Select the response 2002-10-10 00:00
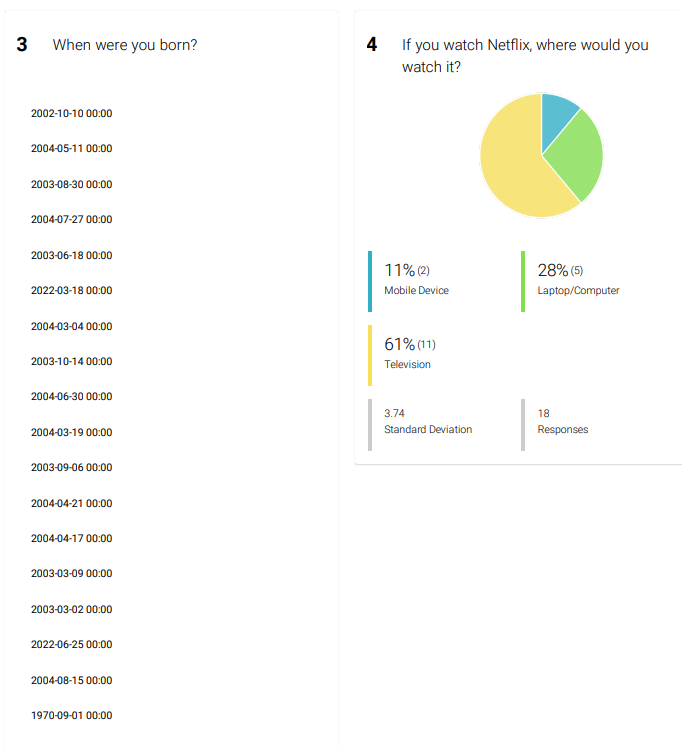The height and width of the screenshot is (748, 682). (72, 114)
